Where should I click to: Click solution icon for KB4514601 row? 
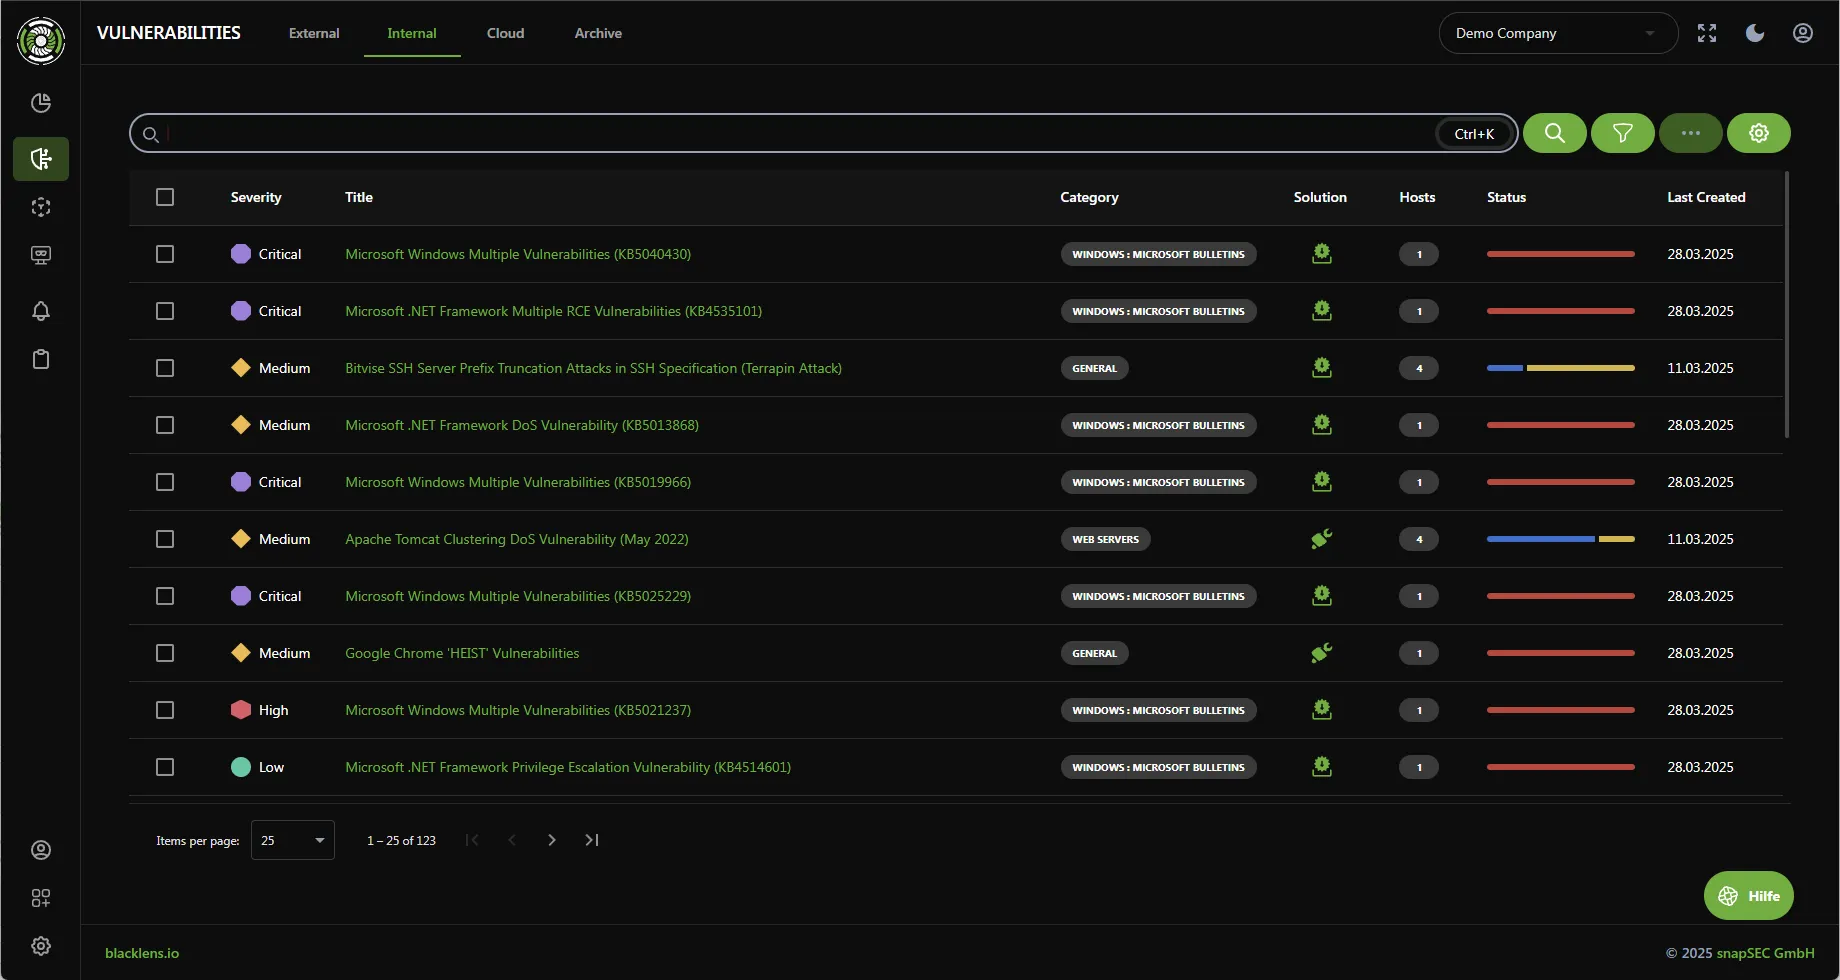(x=1322, y=767)
